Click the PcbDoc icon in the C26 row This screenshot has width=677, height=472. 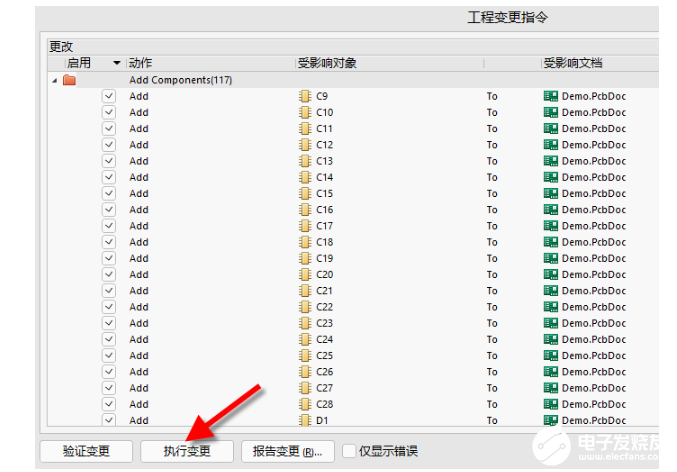click(550, 372)
